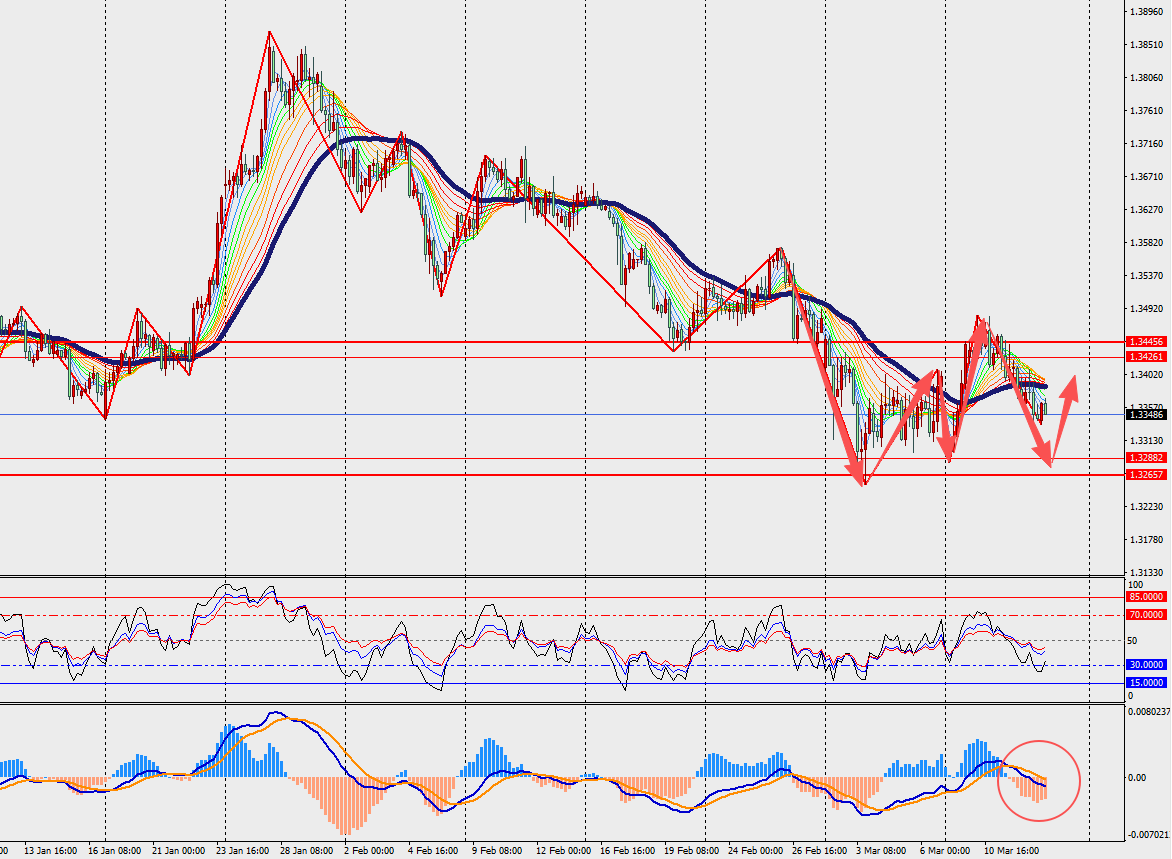The height and width of the screenshot is (859, 1172).
Task: Select the red 1.34261 price level label
Action: click(x=1146, y=357)
